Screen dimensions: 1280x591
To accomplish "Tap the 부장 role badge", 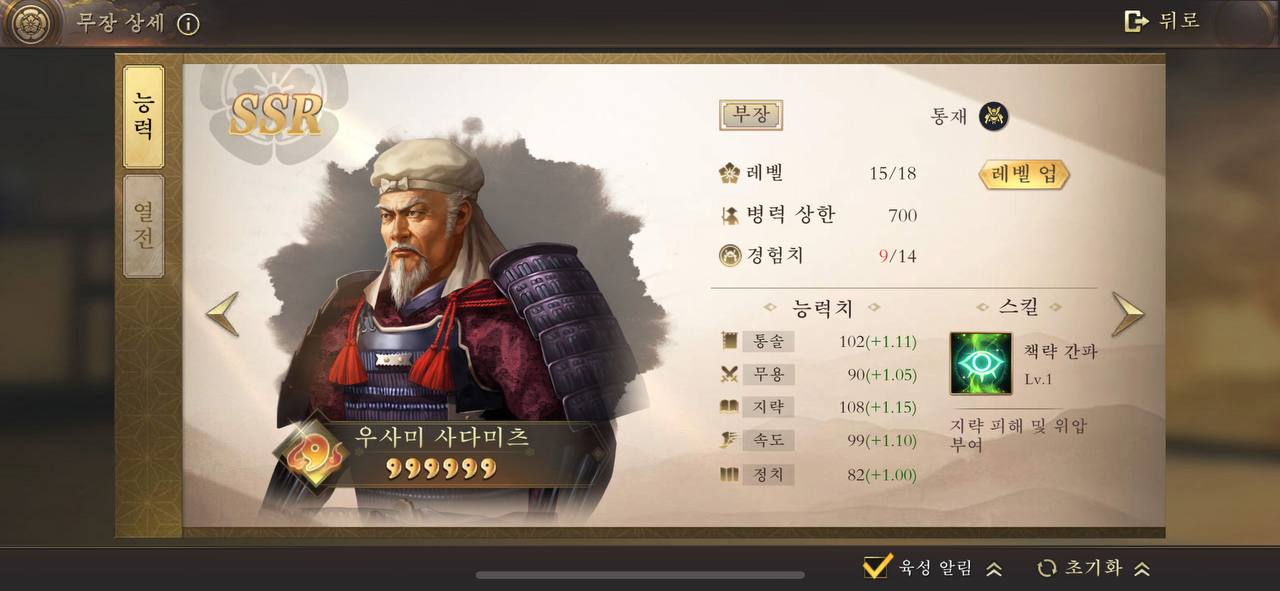I will tap(751, 115).
